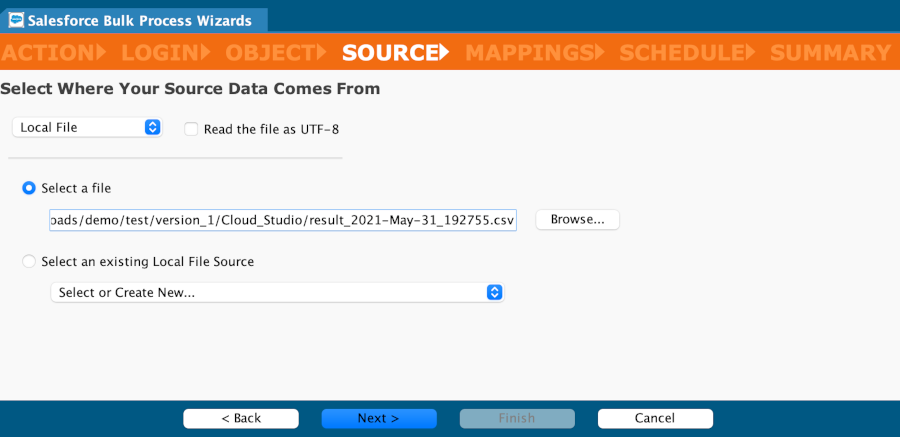Image resolution: width=900 pixels, height=437 pixels.
Task: Click the Browse... button
Action: 577,219
